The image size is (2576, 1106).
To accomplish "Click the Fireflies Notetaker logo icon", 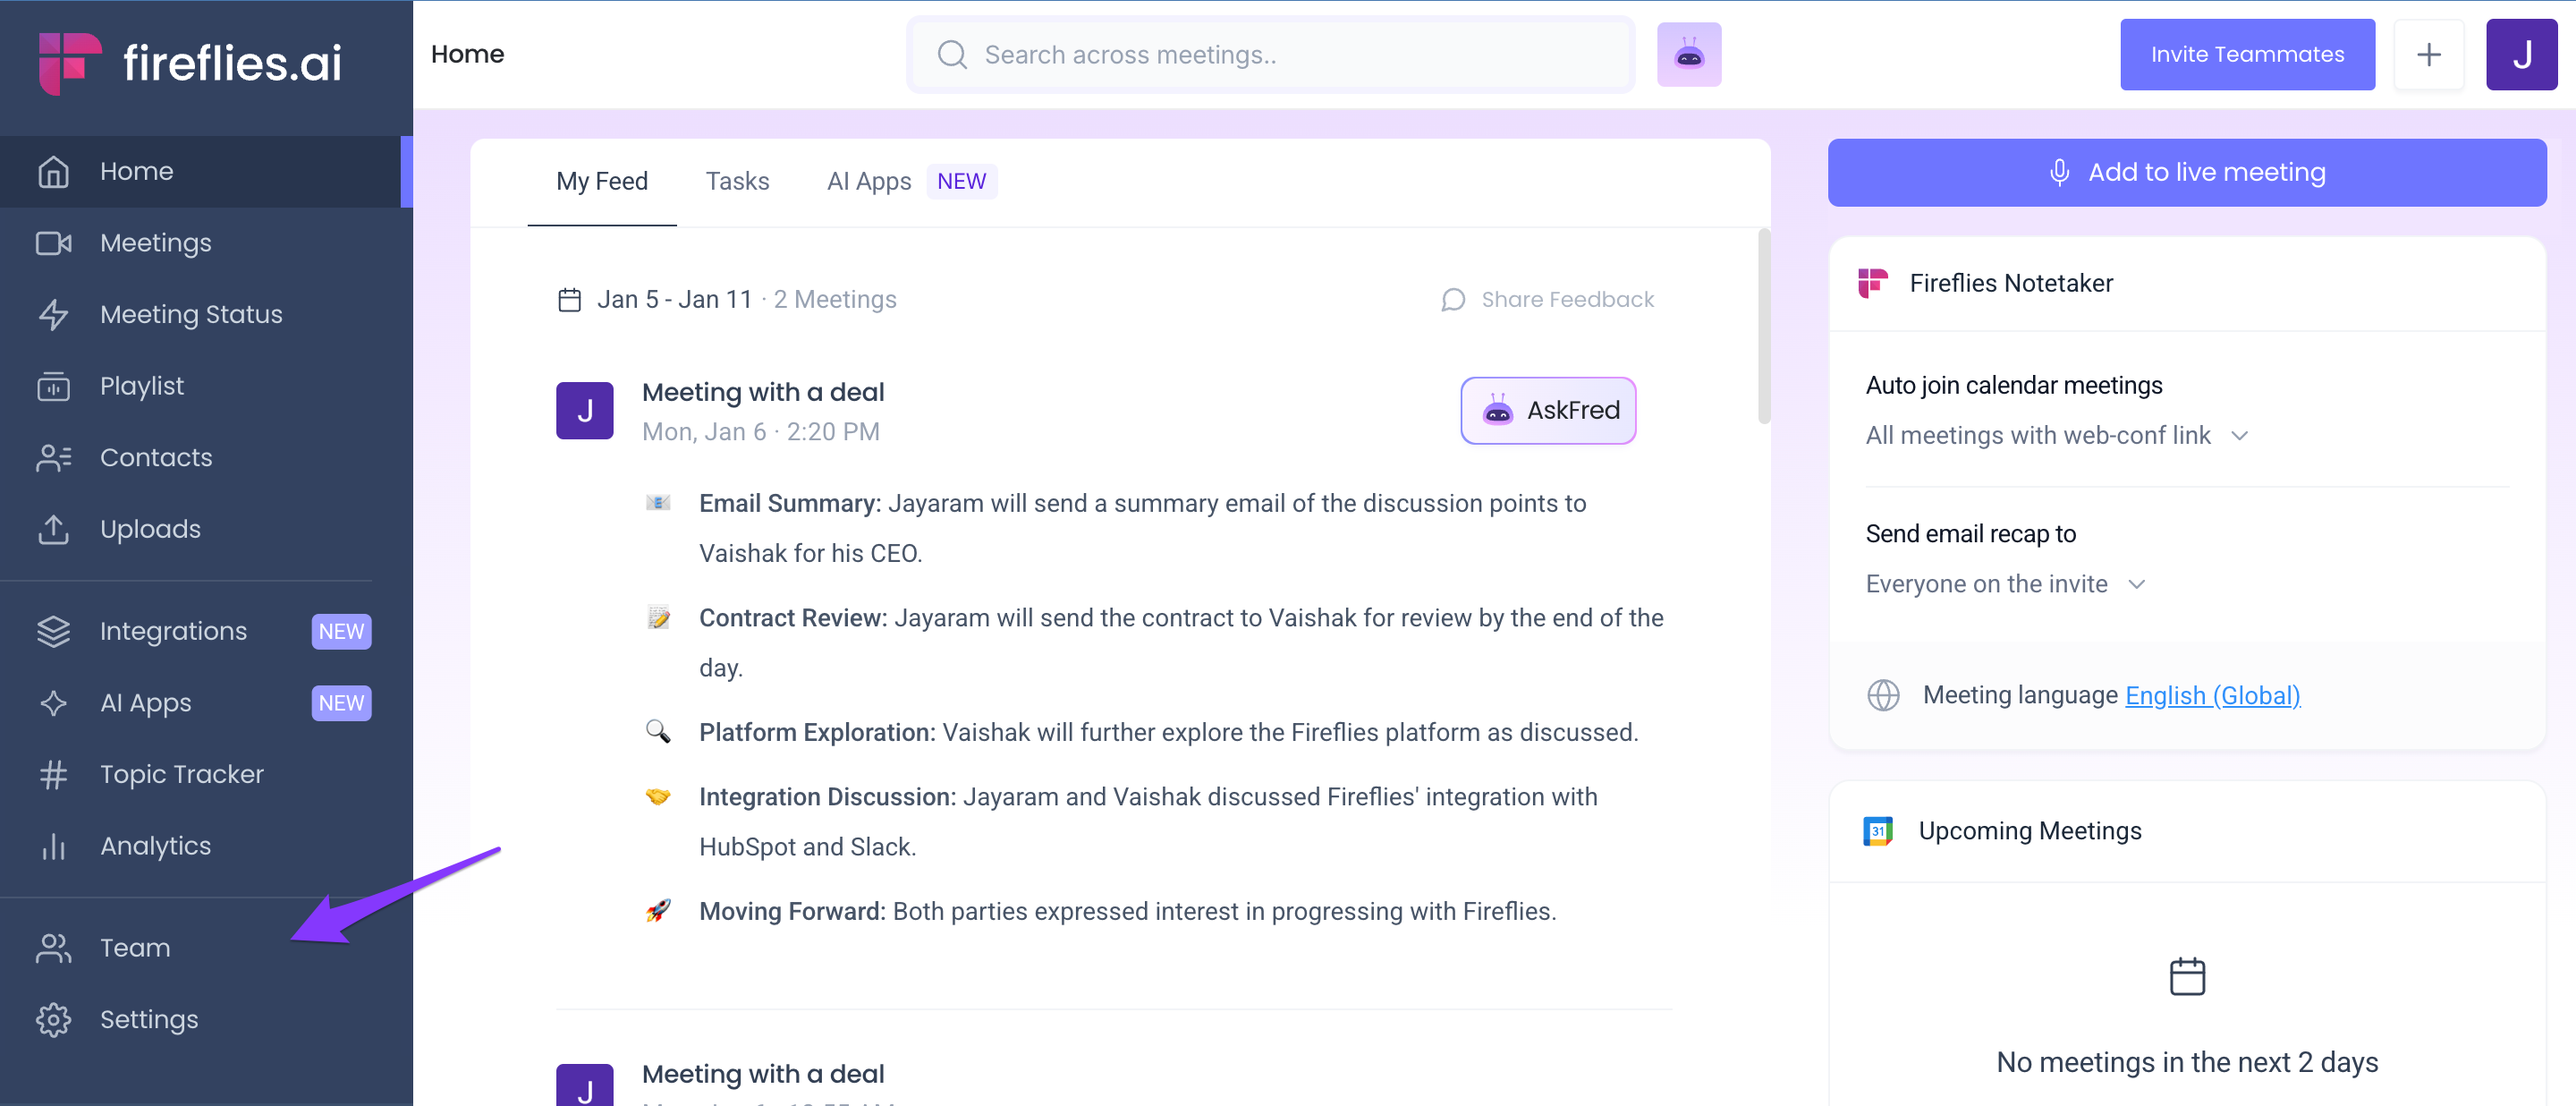I will coord(1872,283).
